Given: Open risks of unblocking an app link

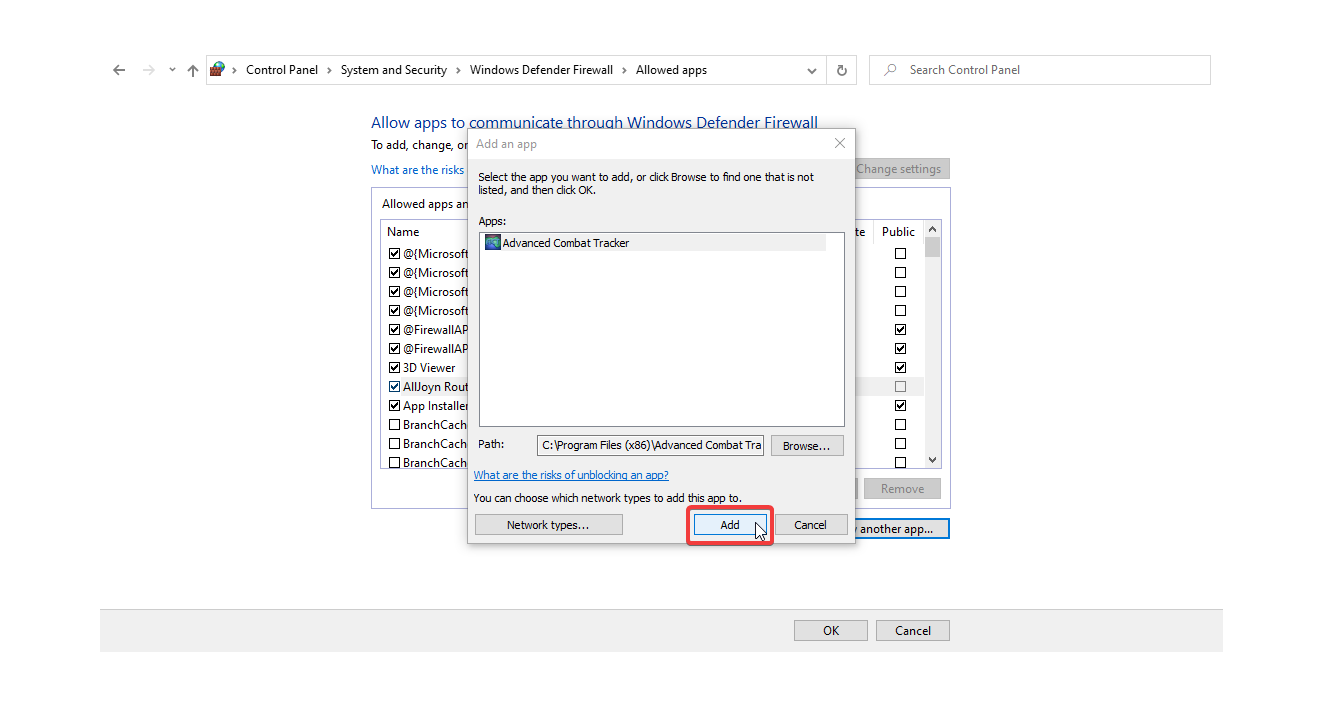Looking at the screenshot, I should 571,475.
